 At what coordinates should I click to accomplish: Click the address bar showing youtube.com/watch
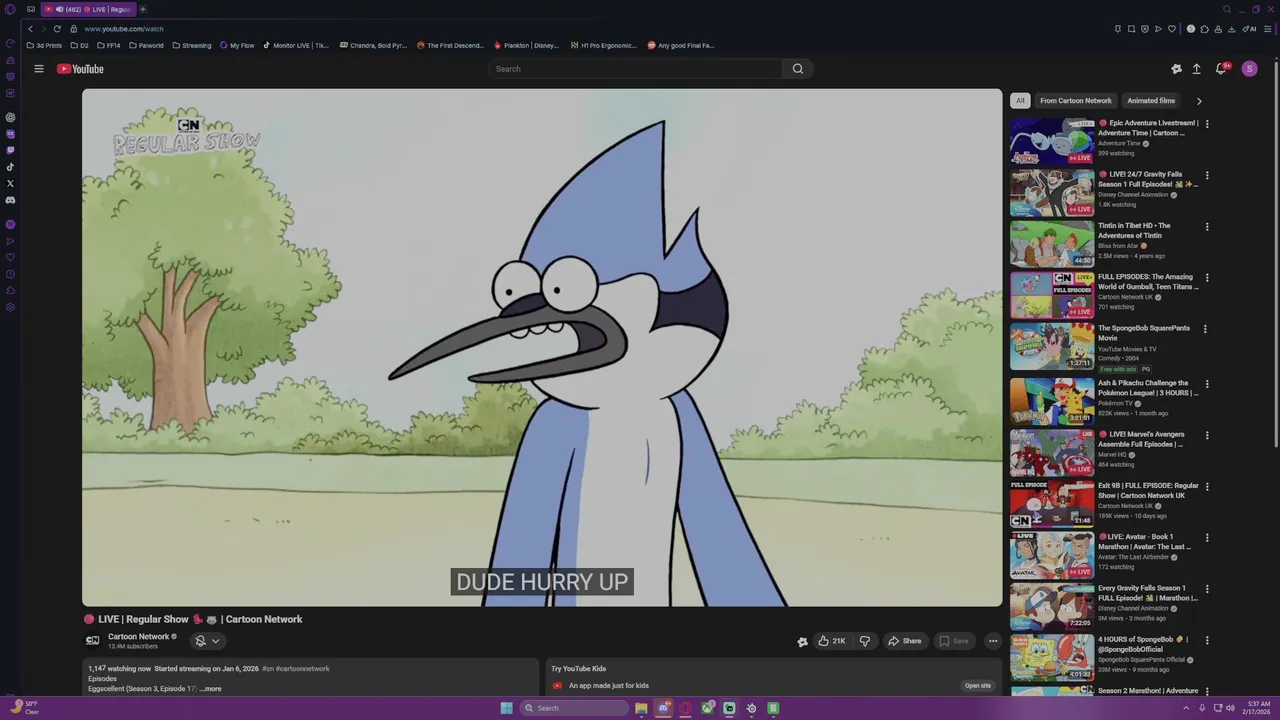pos(123,29)
